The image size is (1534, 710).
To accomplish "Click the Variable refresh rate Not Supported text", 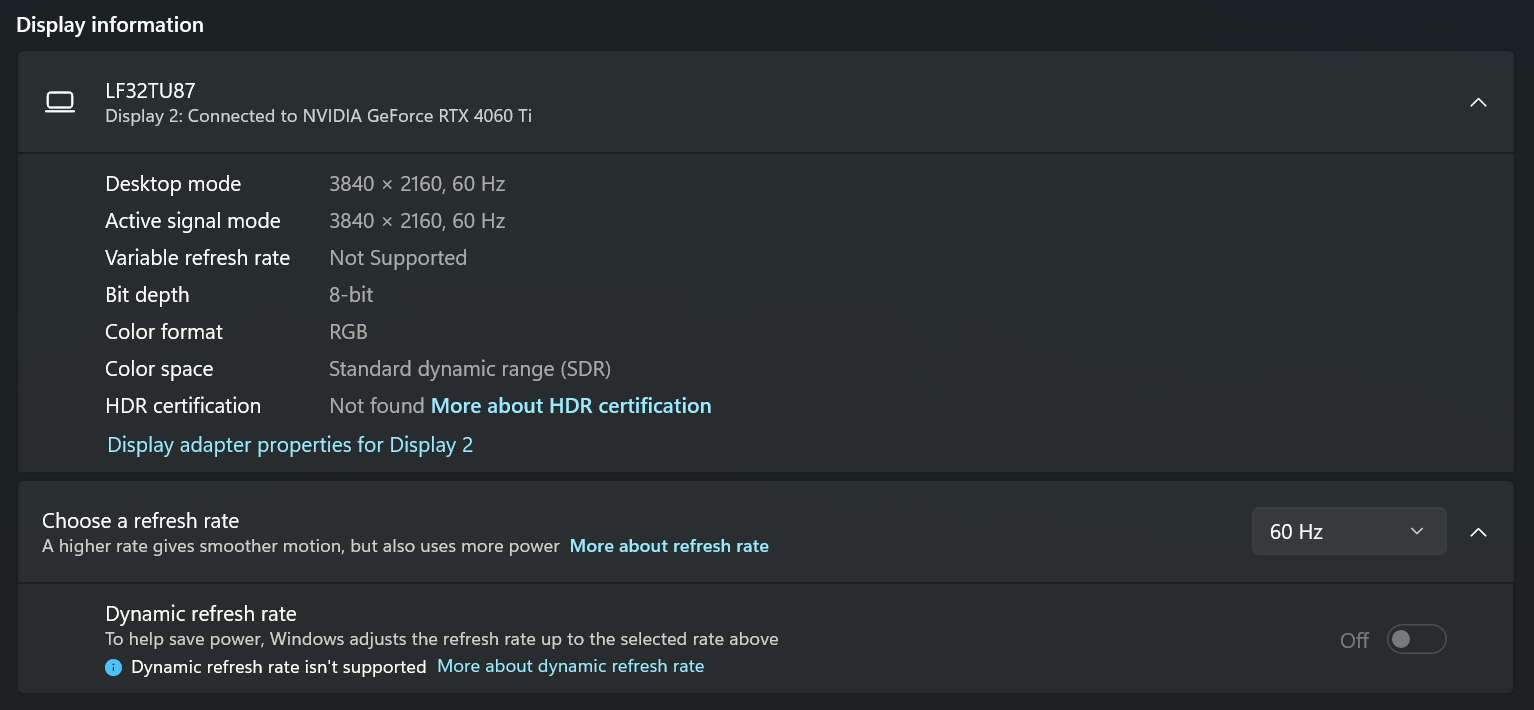I will pos(398,258).
